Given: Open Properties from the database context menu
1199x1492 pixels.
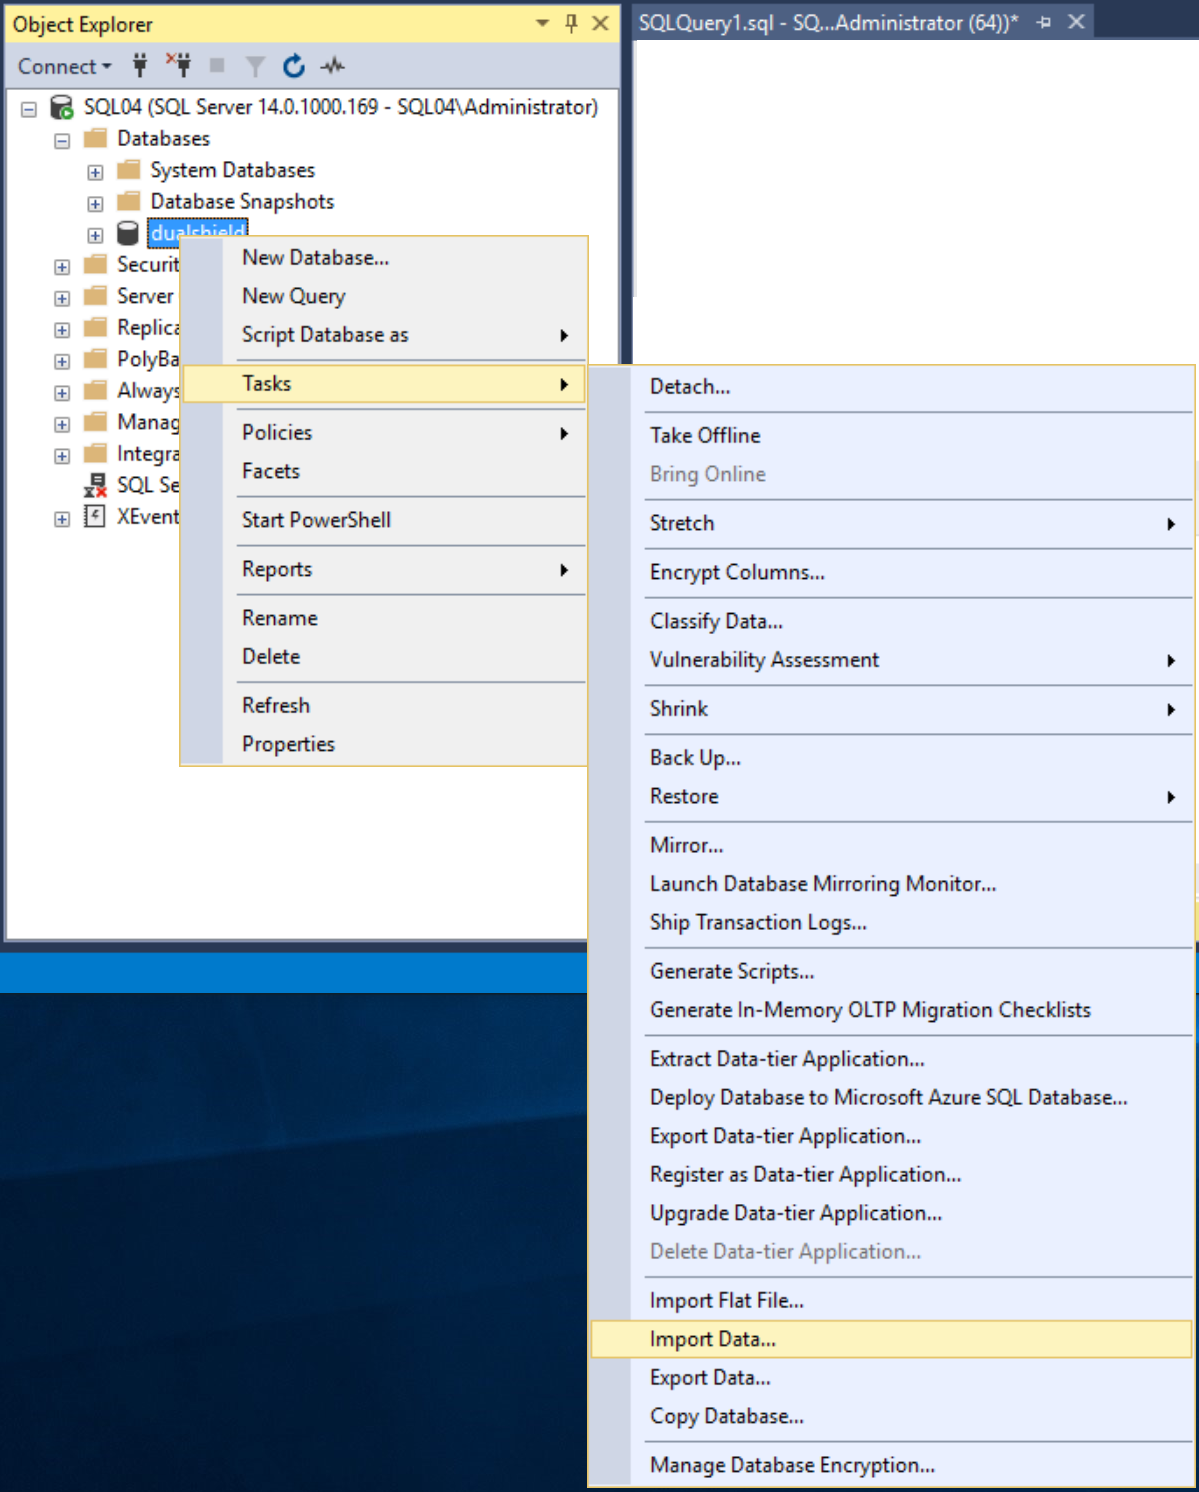Looking at the screenshot, I should click(288, 744).
